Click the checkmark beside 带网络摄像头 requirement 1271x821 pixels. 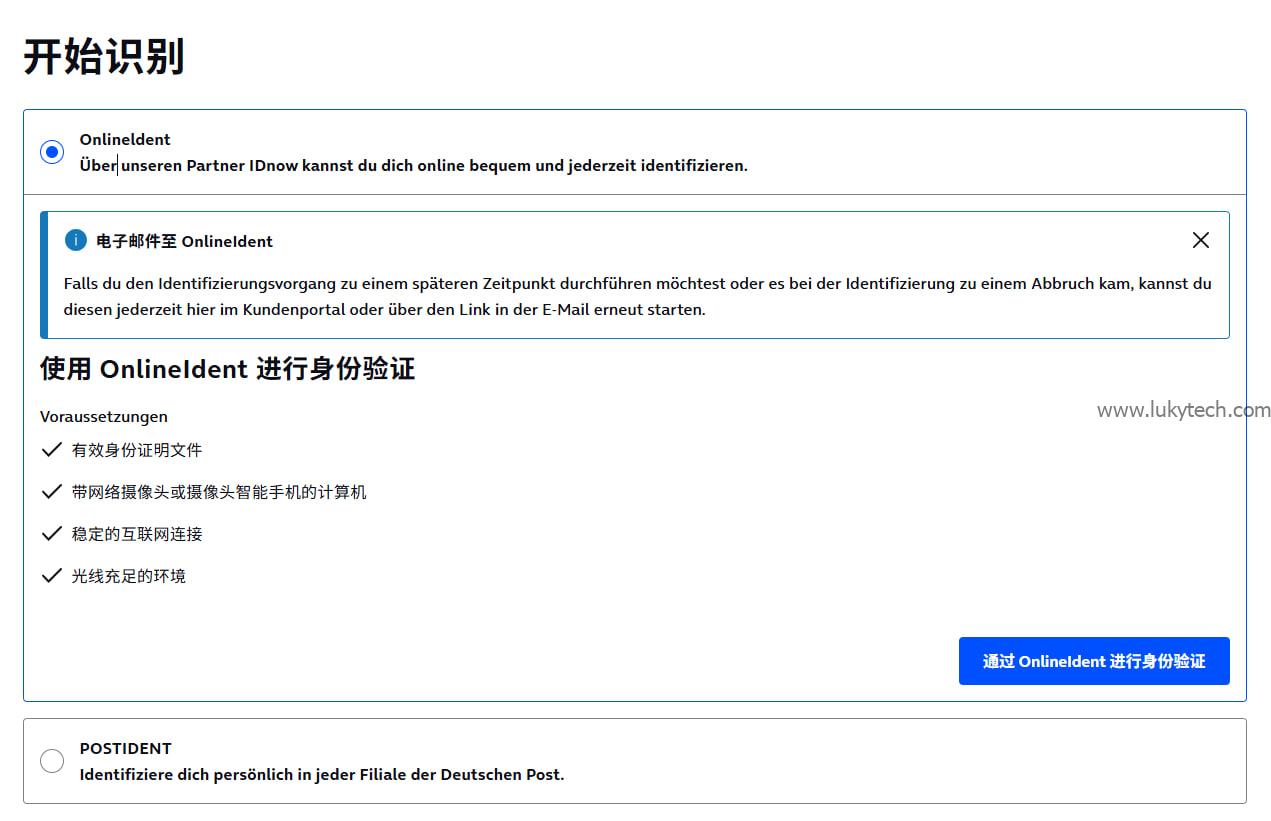pos(52,492)
